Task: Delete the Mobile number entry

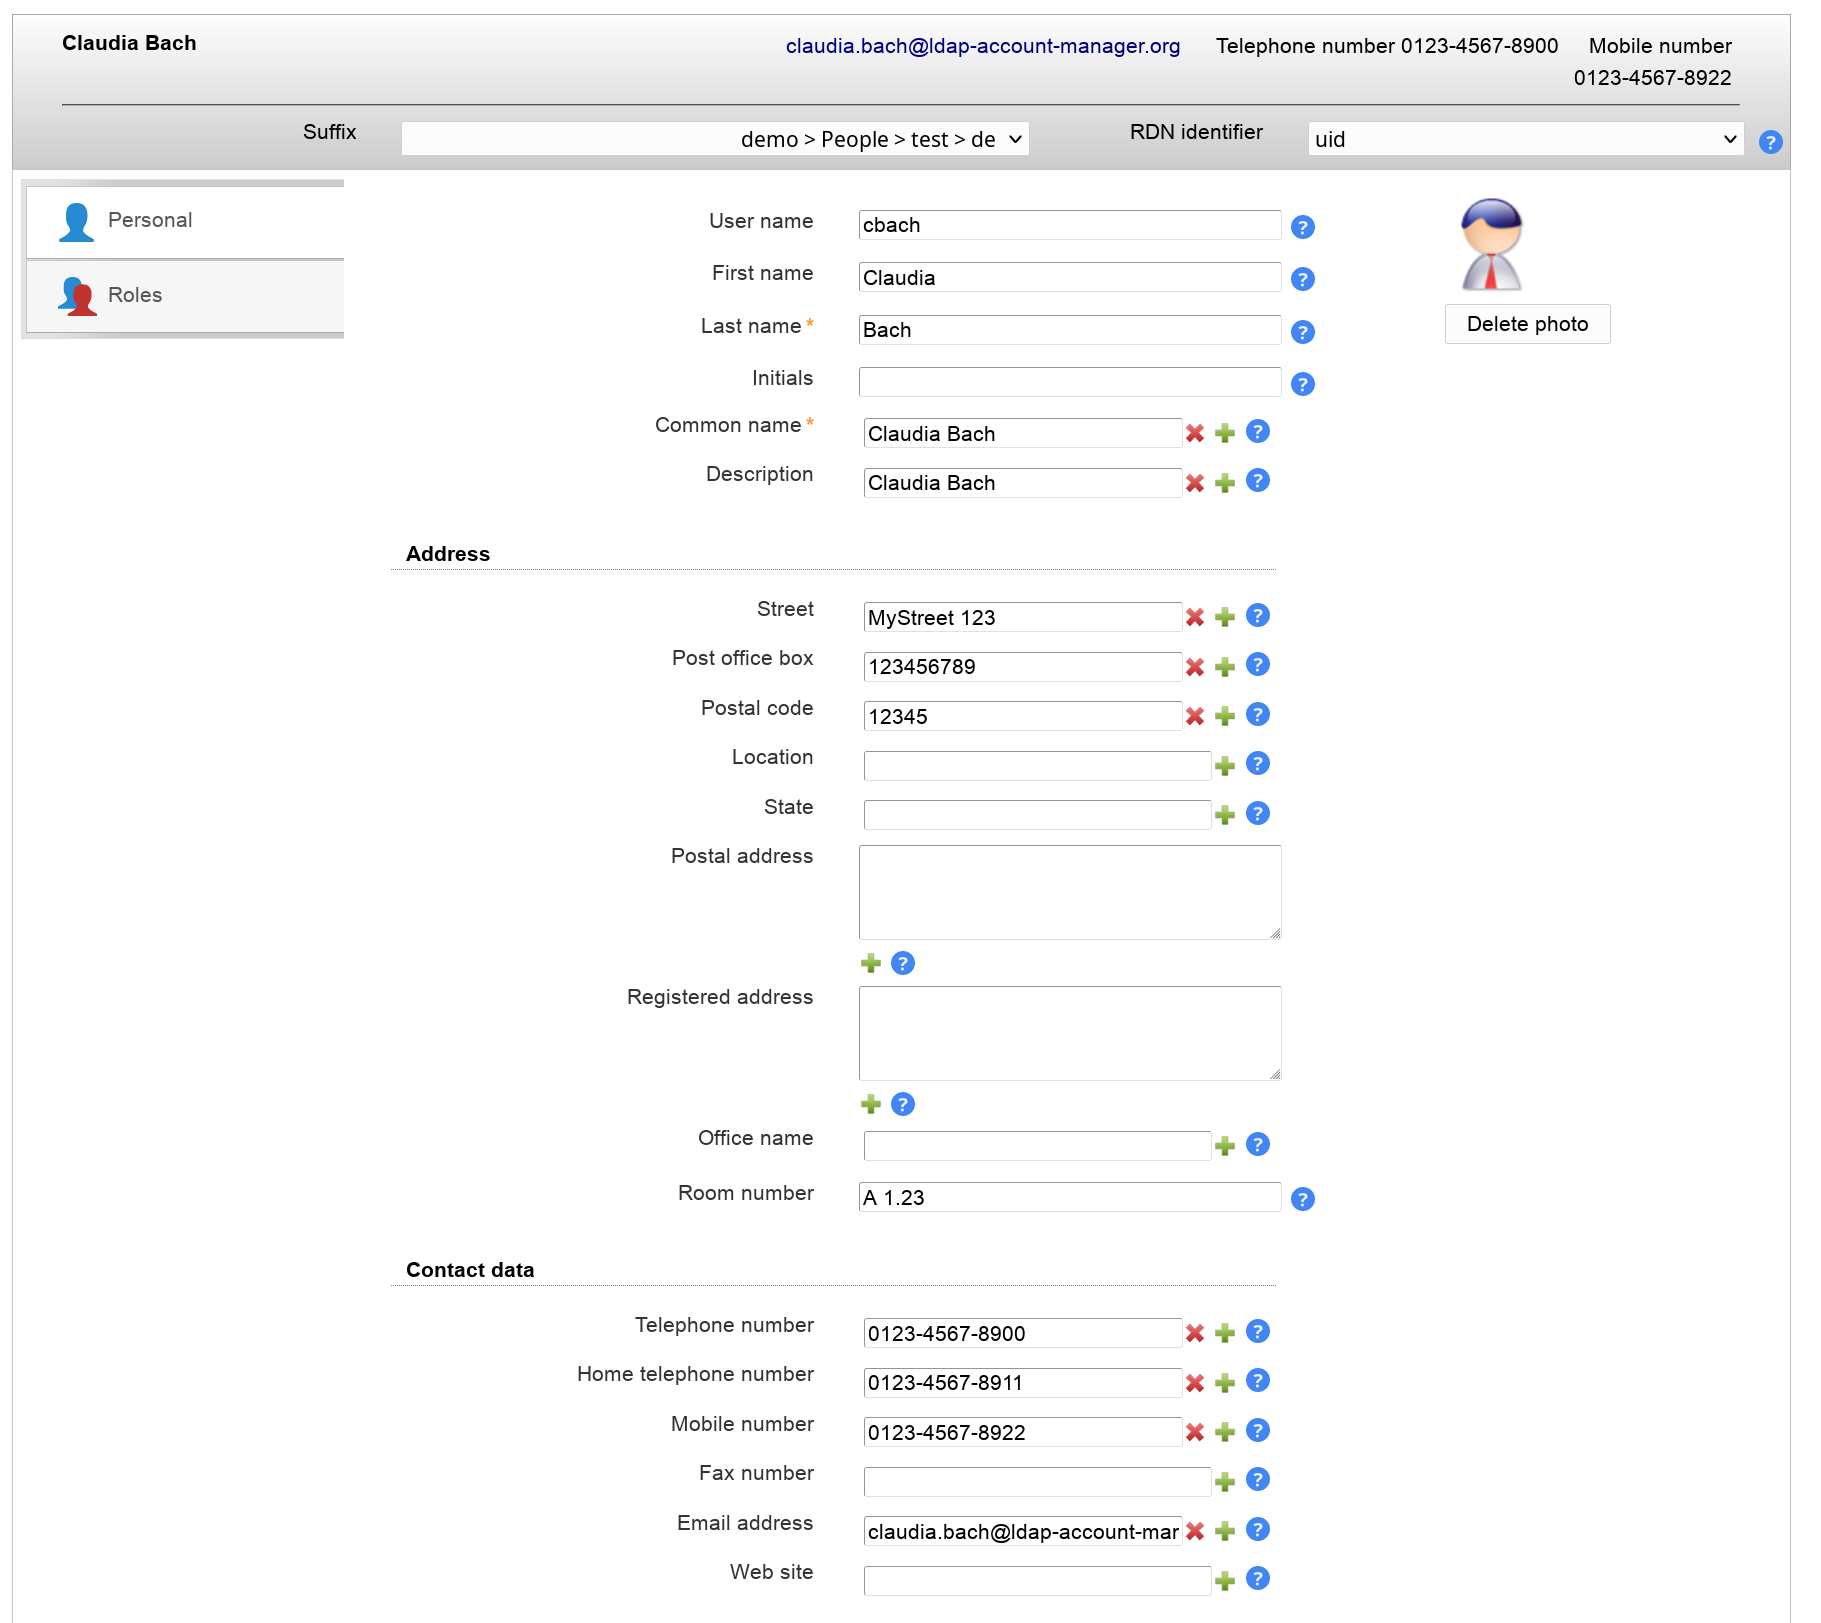Action: tap(1194, 1432)
